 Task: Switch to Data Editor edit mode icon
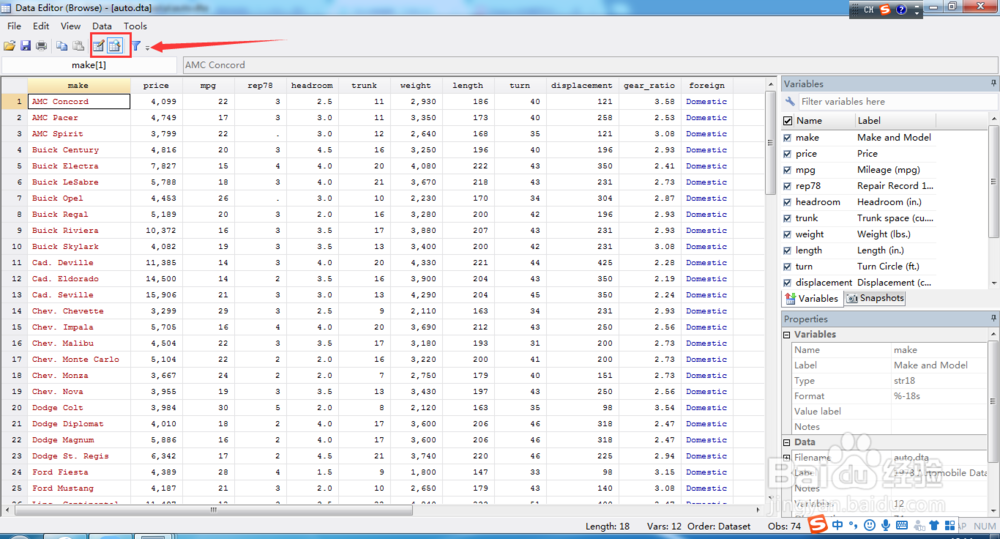(x=99, y=46)
